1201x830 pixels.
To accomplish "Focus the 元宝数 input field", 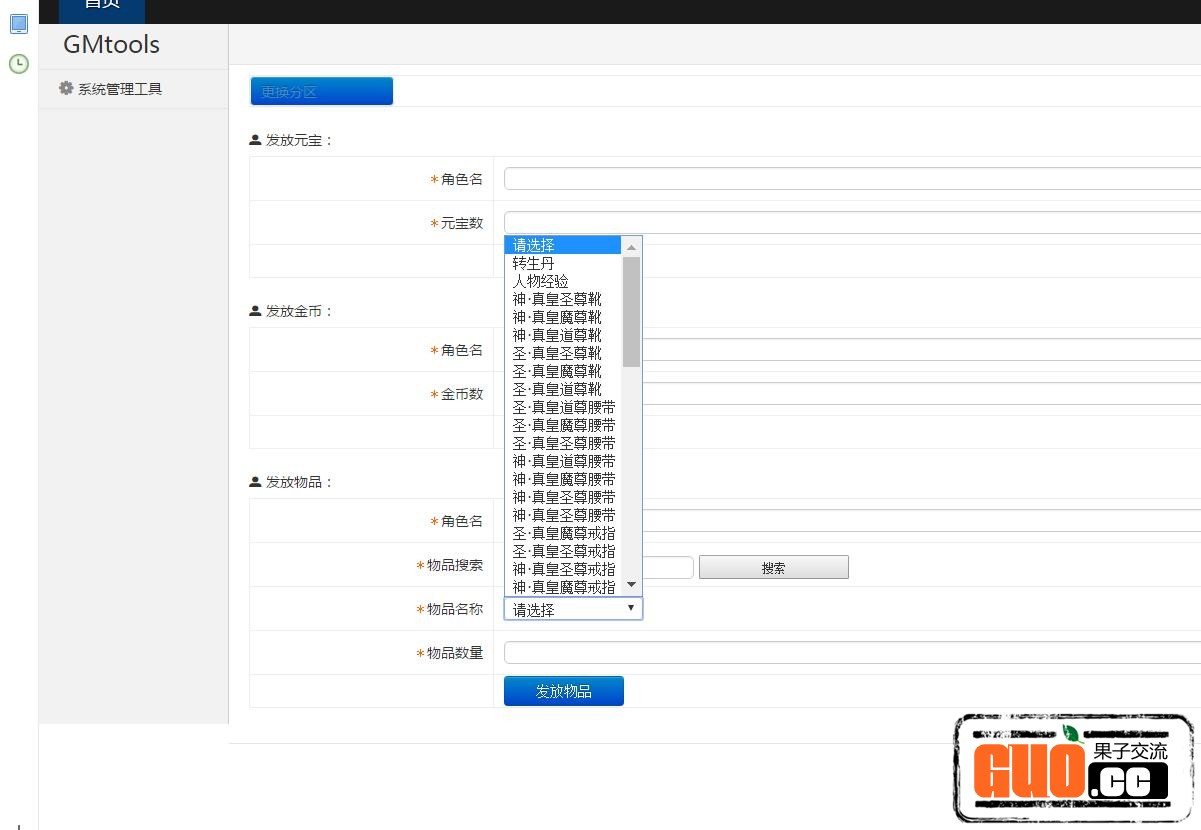I will point(850,222).
